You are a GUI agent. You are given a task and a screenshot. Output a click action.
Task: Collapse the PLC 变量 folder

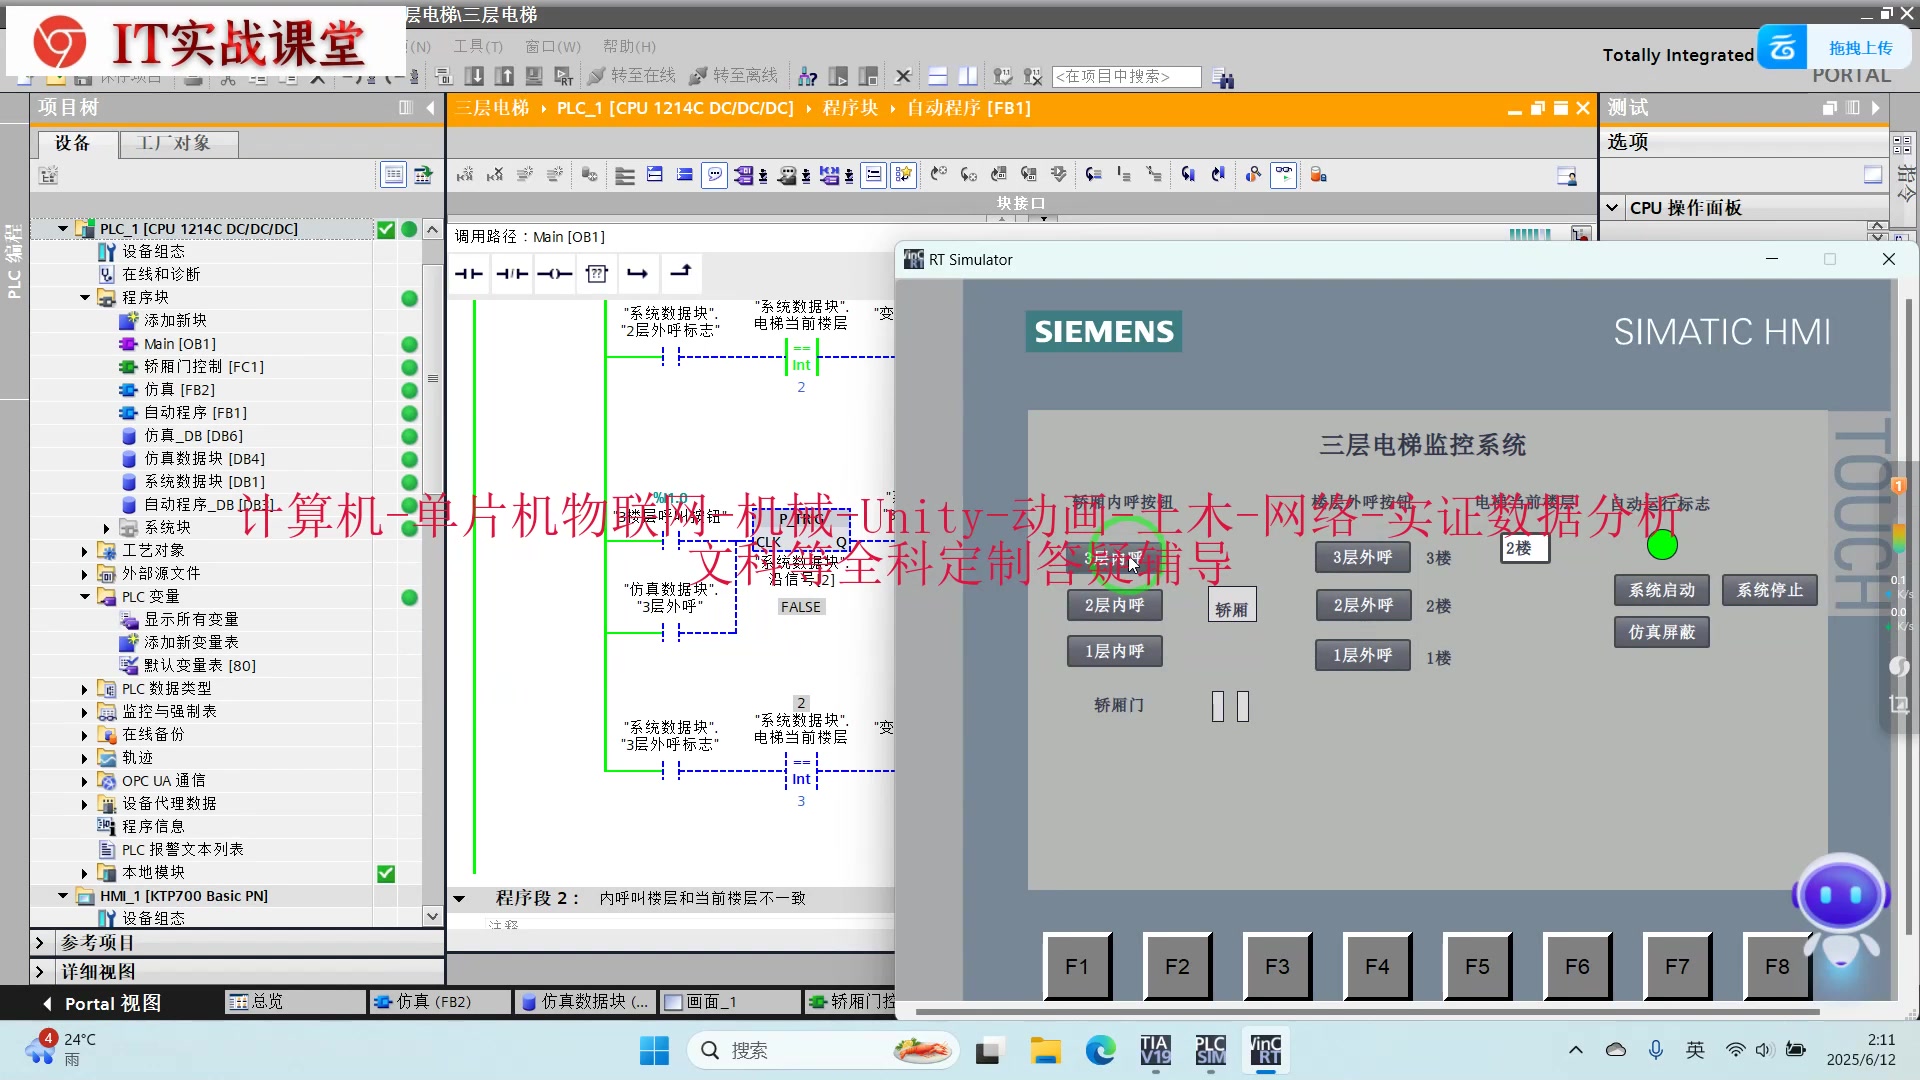point(85,597)
